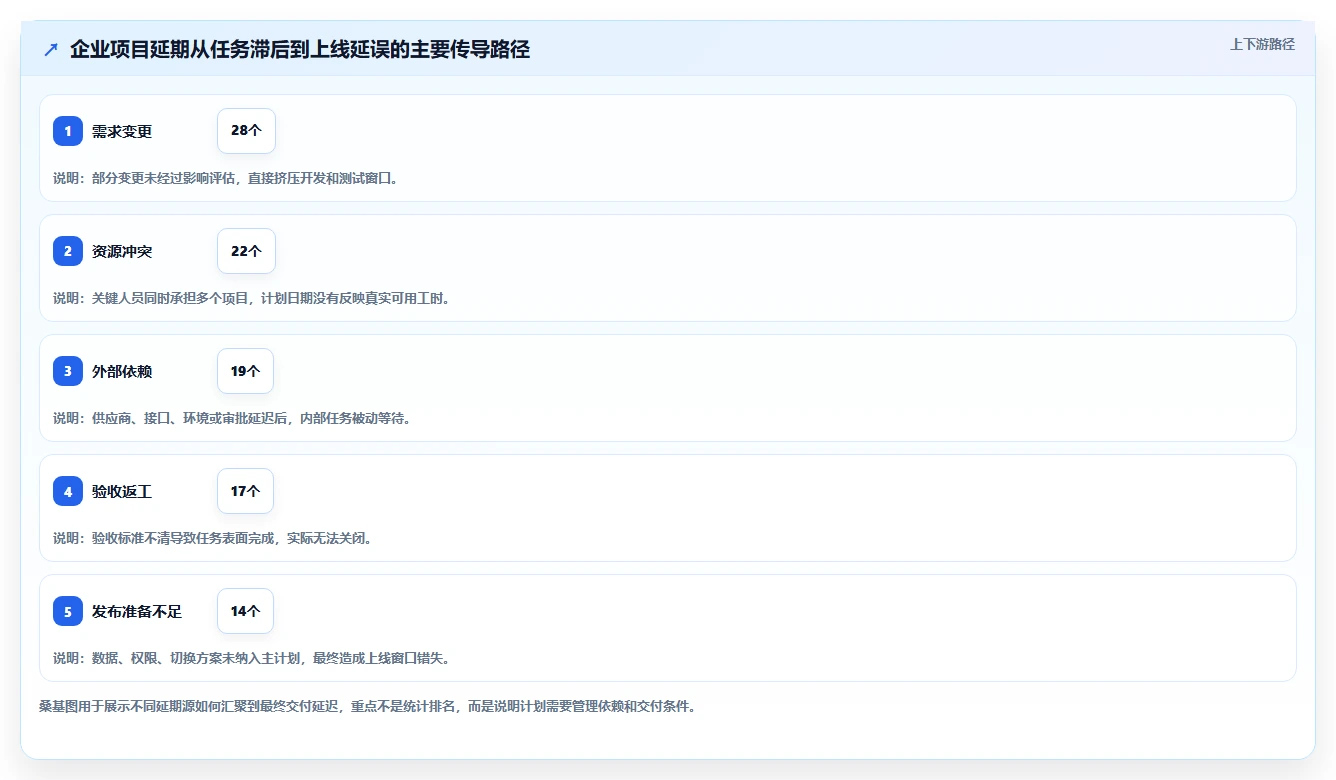Viewport: 1336px width, 780px height.
Task: Click the description about 验收标准不清
Action: click(213, 538)
